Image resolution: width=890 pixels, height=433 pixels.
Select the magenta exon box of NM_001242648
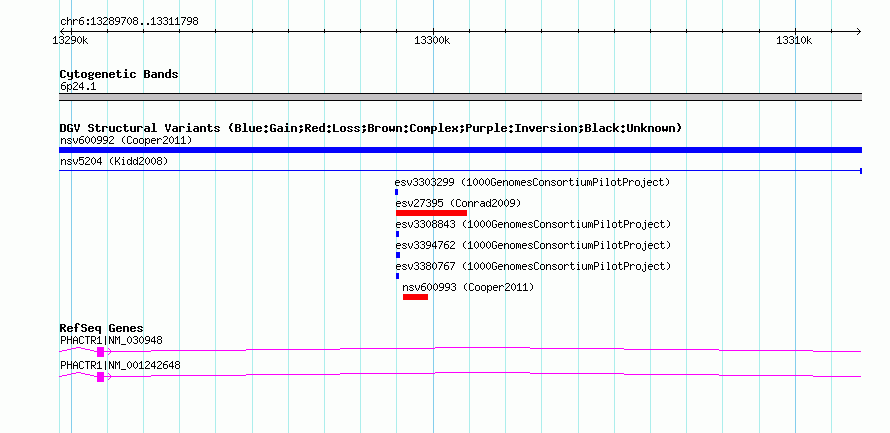(100, 377)
